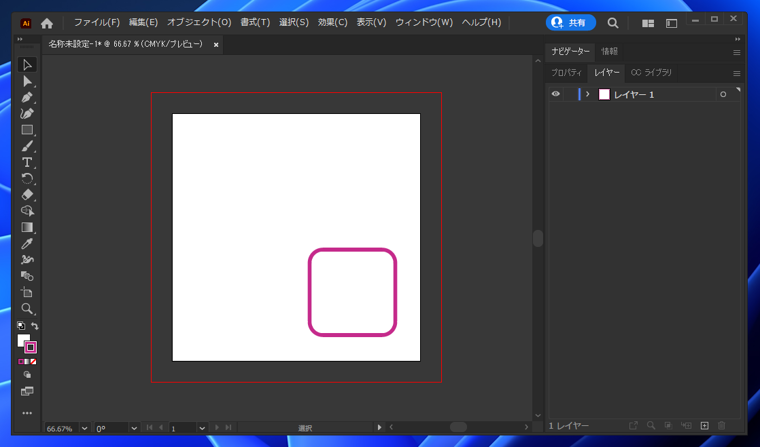760x447 pixels.
Task: Switch to プロパティ panel tab
Action: point(566,73)
